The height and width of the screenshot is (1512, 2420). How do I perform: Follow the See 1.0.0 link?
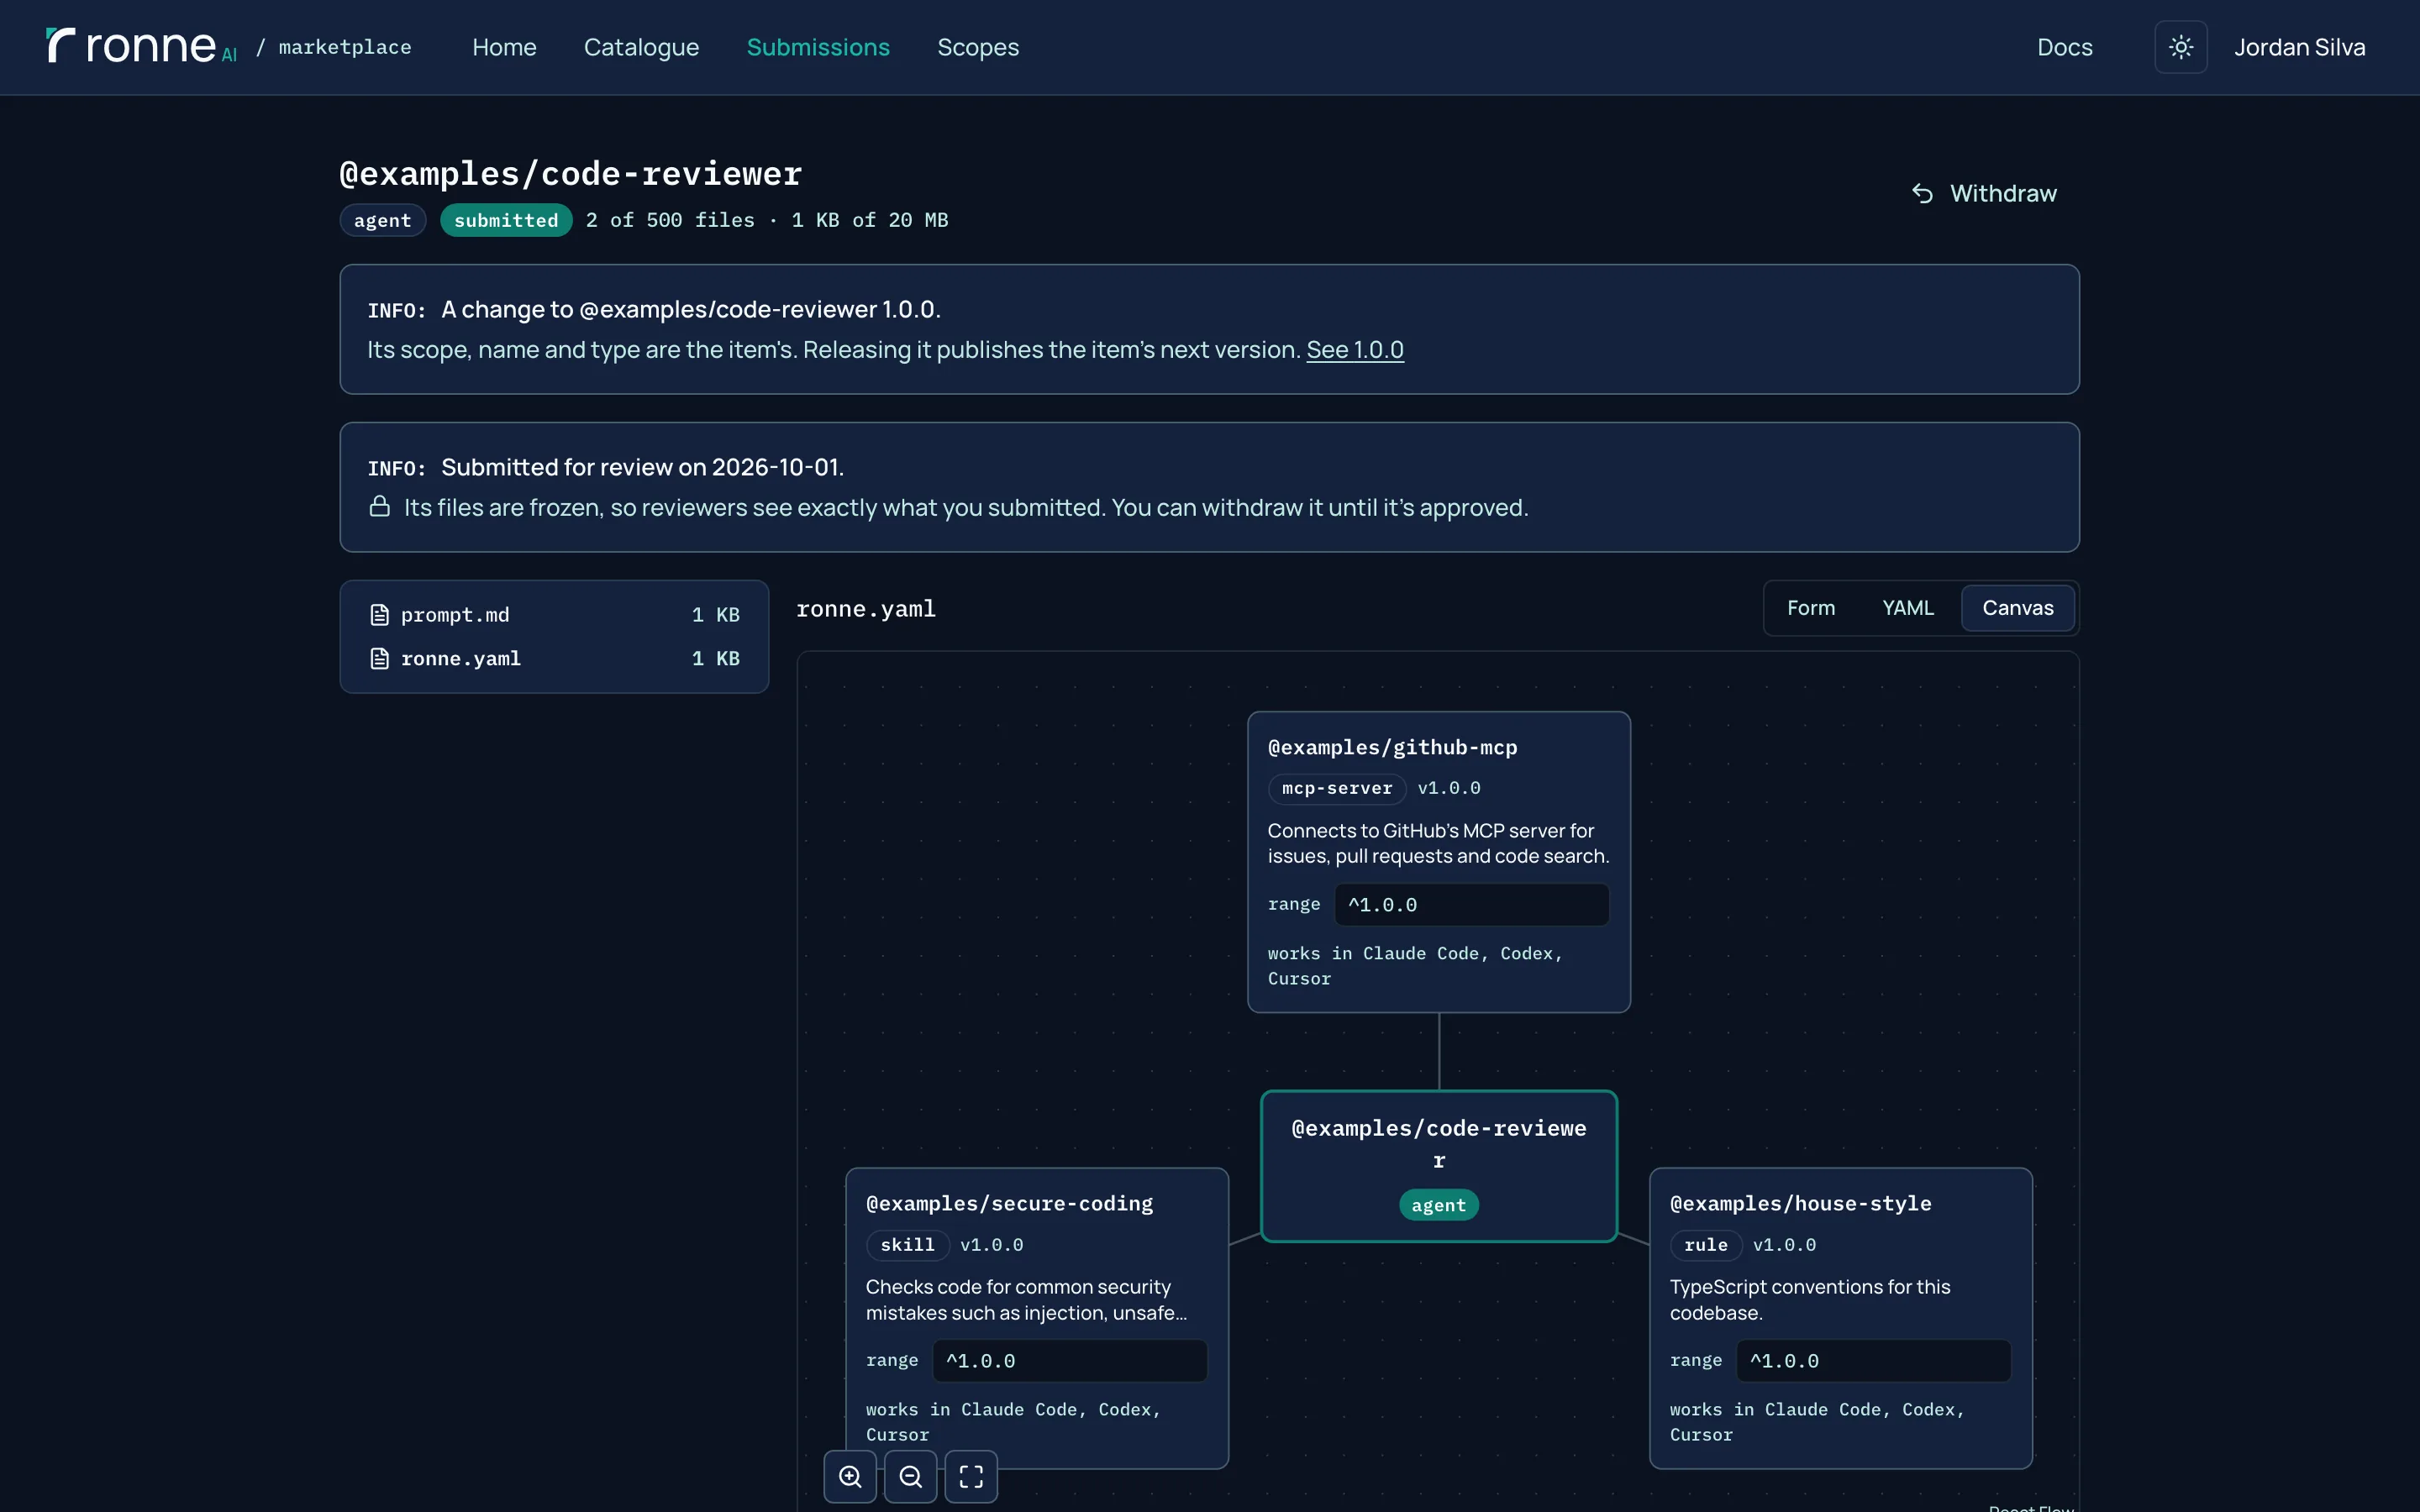1355,349
